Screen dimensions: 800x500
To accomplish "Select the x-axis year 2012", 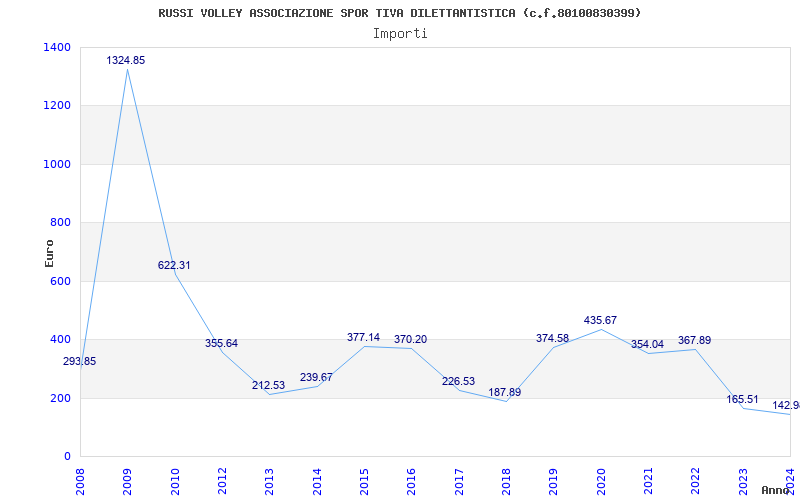I will click(x=222, y=481).
